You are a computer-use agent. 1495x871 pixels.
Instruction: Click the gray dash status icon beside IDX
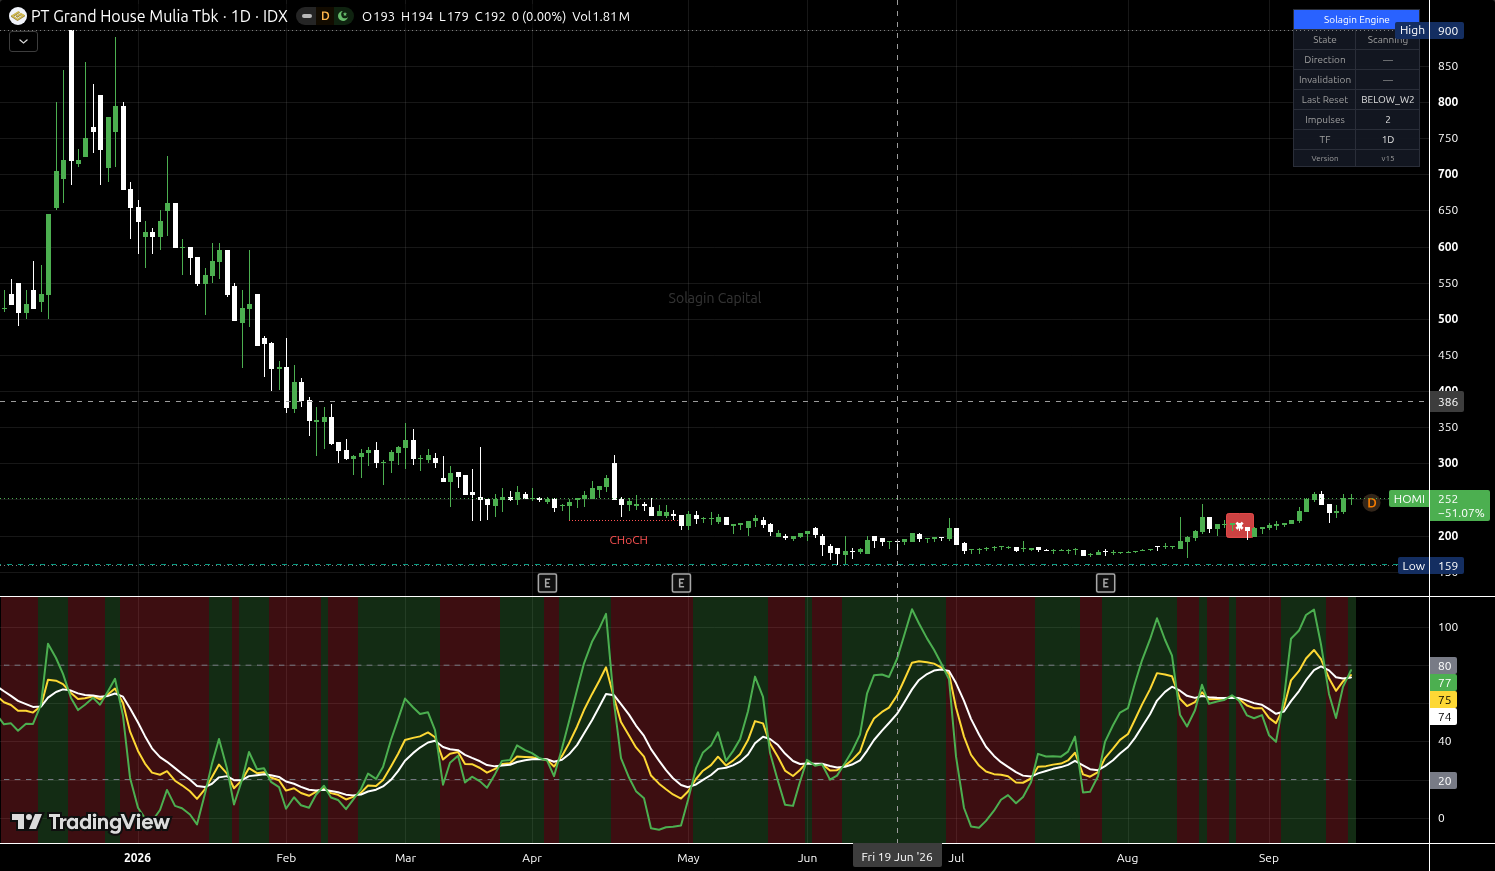pos(307,16)
